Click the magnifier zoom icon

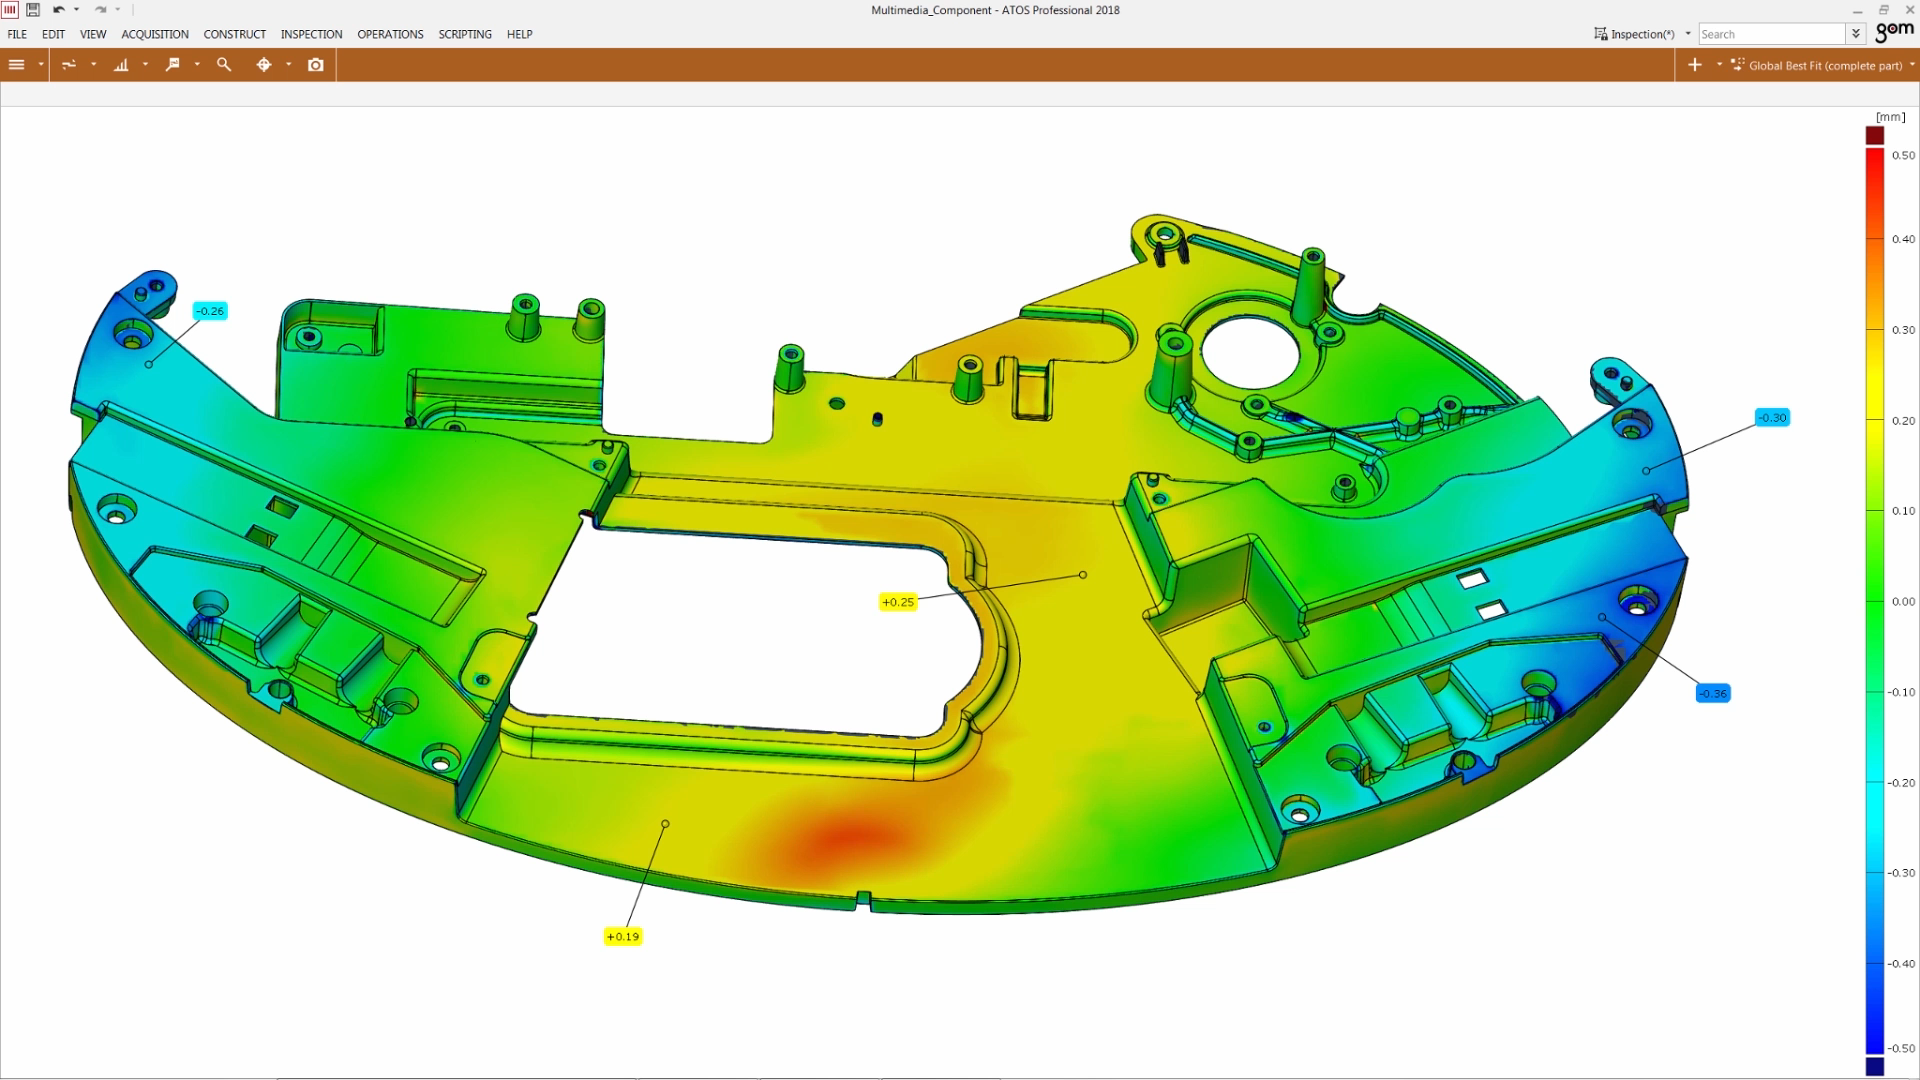coord(224,65)
